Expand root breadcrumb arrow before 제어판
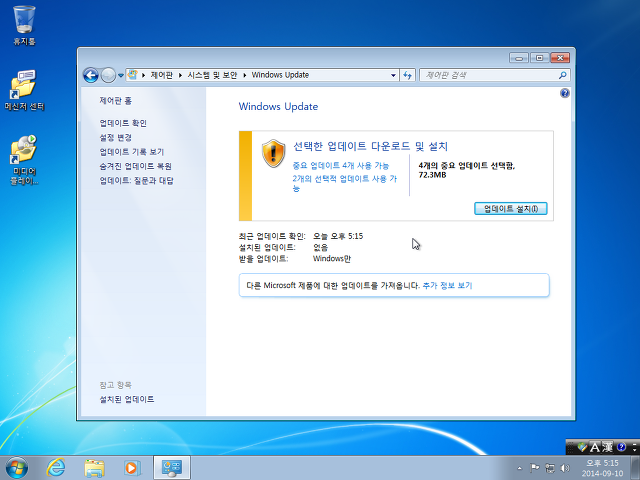This screenshot has height=480, width=640. pos(143,75)
